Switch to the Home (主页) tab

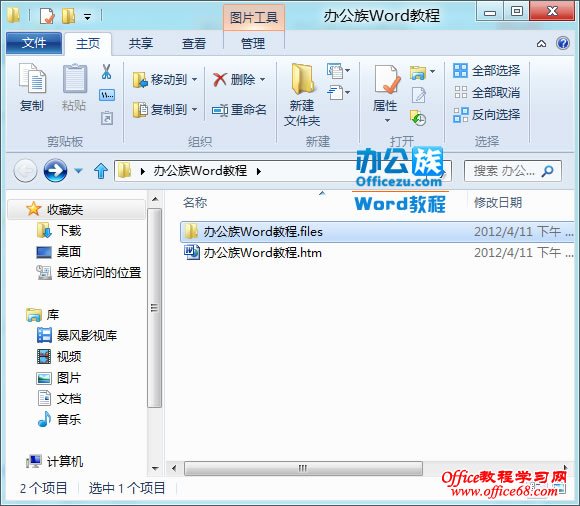pyautogui.click(x=88, y=44)
